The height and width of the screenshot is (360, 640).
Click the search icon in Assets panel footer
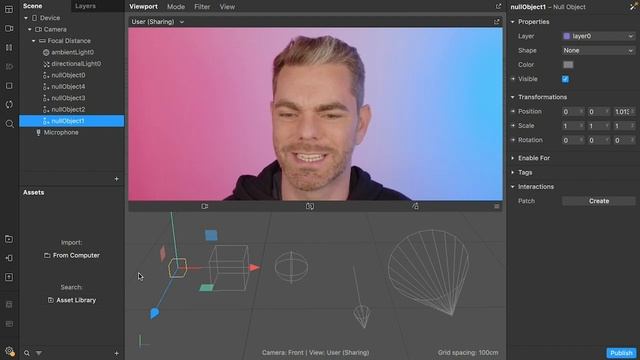point(27,353)
